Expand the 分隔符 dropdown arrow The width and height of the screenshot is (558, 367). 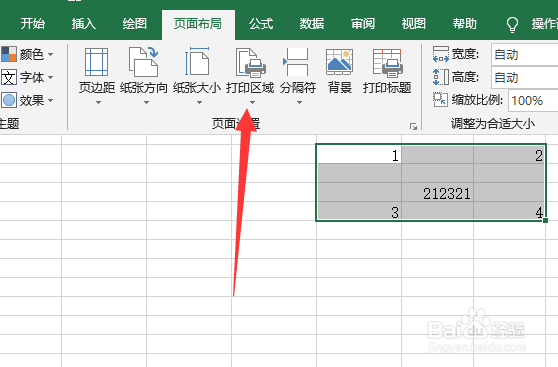pos(300,103)
